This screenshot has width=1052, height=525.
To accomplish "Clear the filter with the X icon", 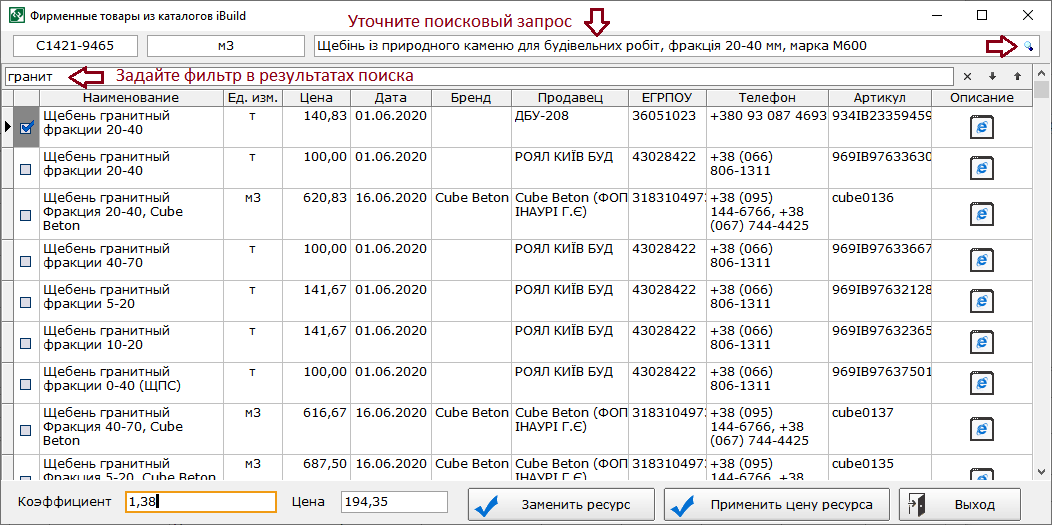I will click(x=967, y=76).
